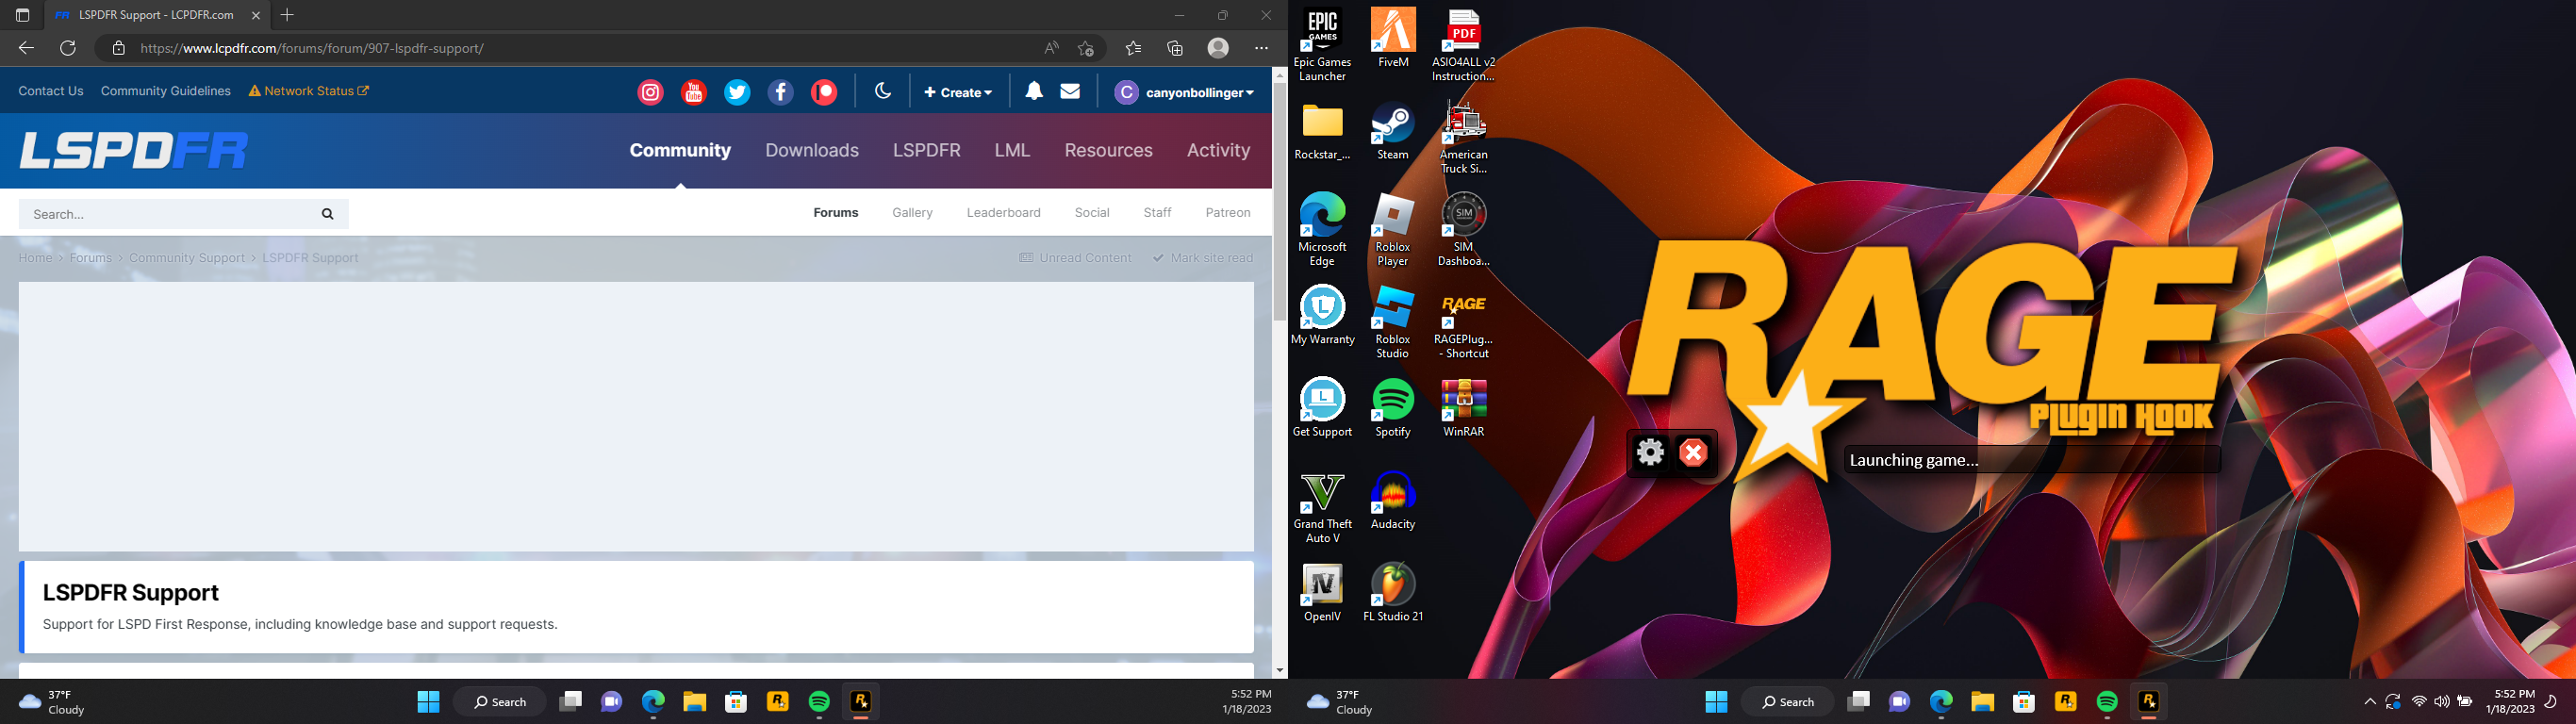Open the messages envelope icon
Image resolution: width=2576 pixels, height=724 pixels.
point(1070,91)
